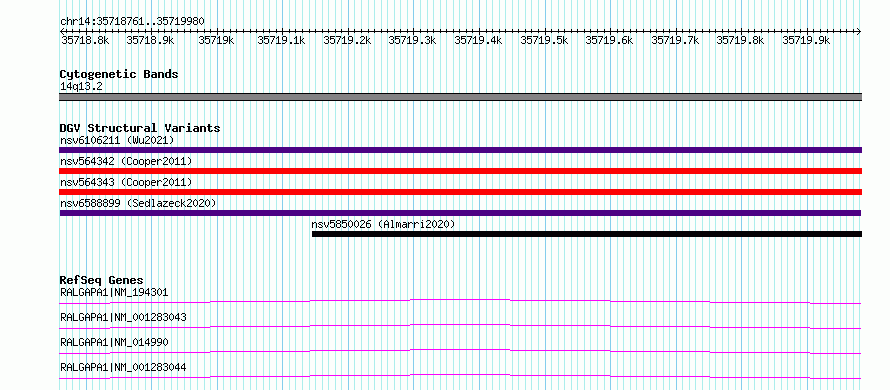Click the RALGAPA1|NM_001283044 transcript label
The image size is (890, 390).
click(123, 368)
